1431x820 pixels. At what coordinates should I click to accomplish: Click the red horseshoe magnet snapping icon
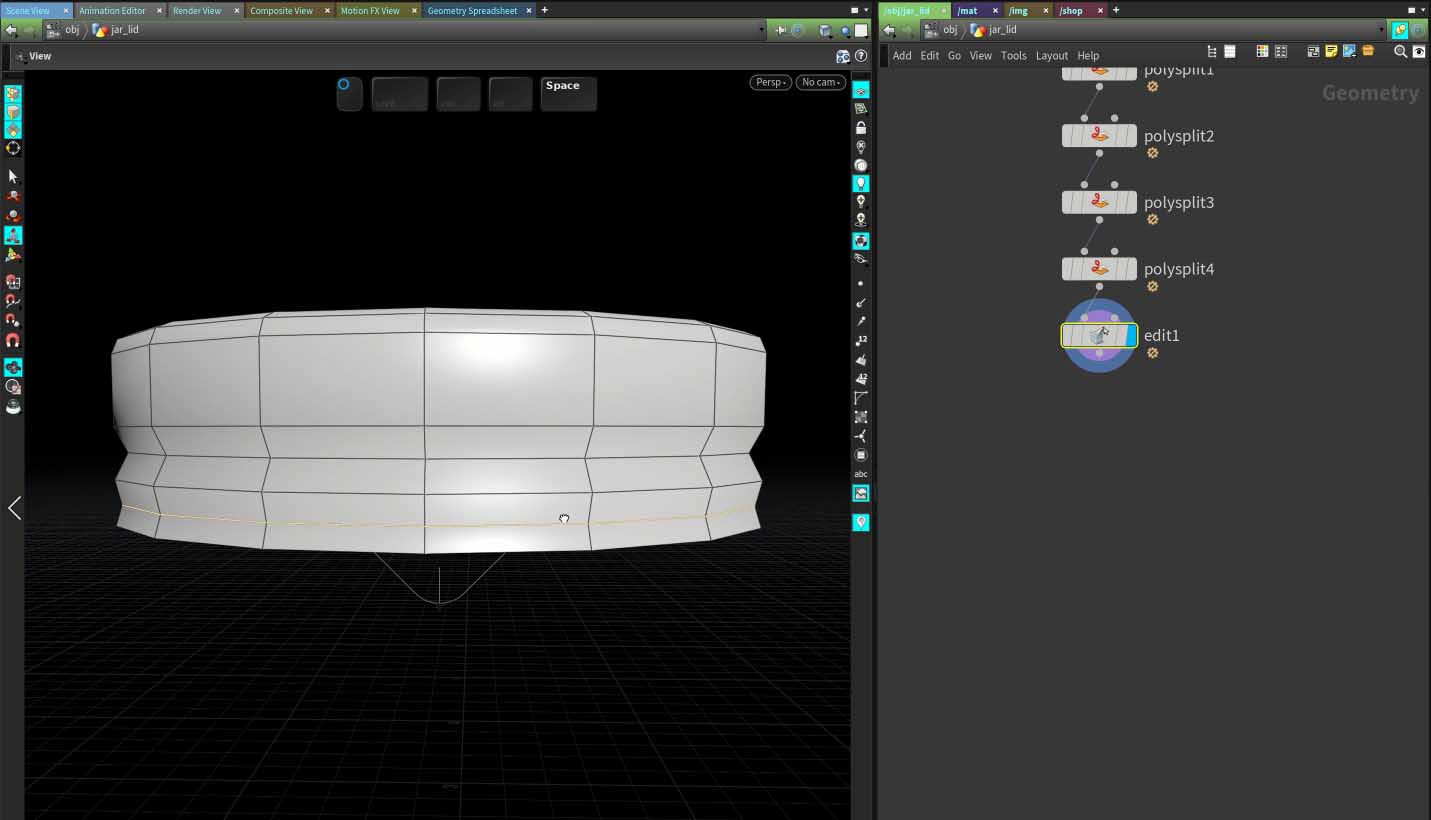pyautogui.click(x=13, y=340)
